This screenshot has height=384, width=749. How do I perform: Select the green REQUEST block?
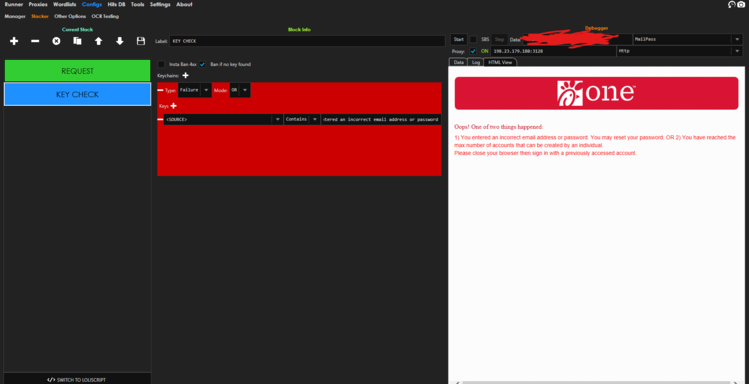77,71
